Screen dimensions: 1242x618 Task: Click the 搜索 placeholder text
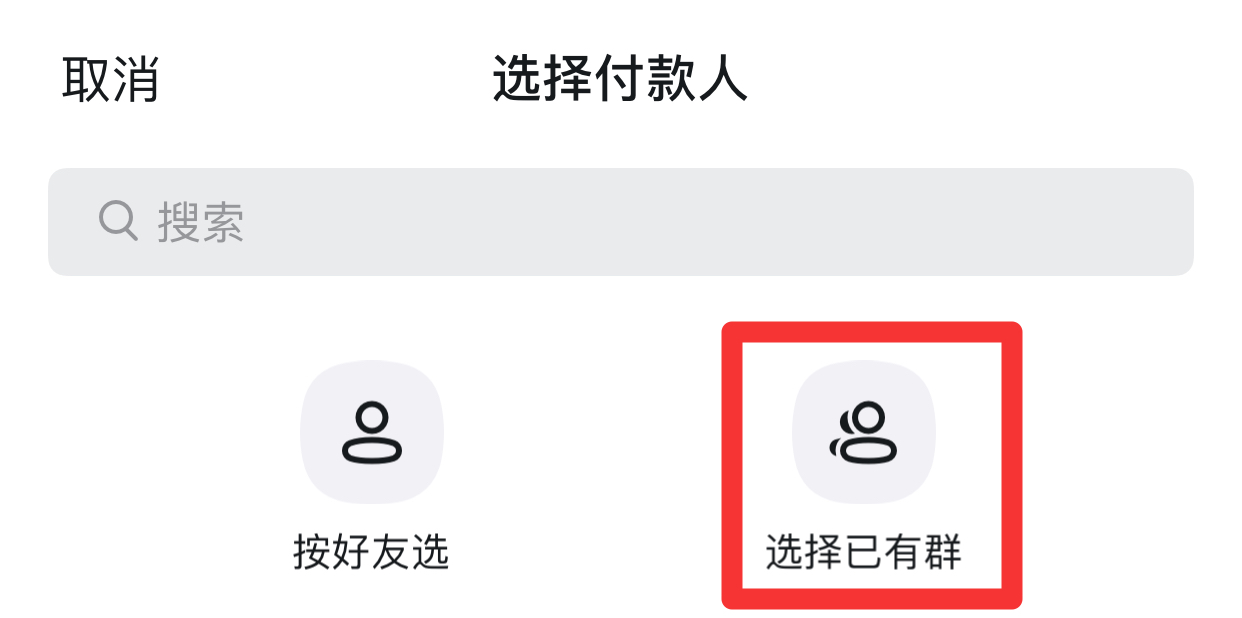click(x=200, y=222)
